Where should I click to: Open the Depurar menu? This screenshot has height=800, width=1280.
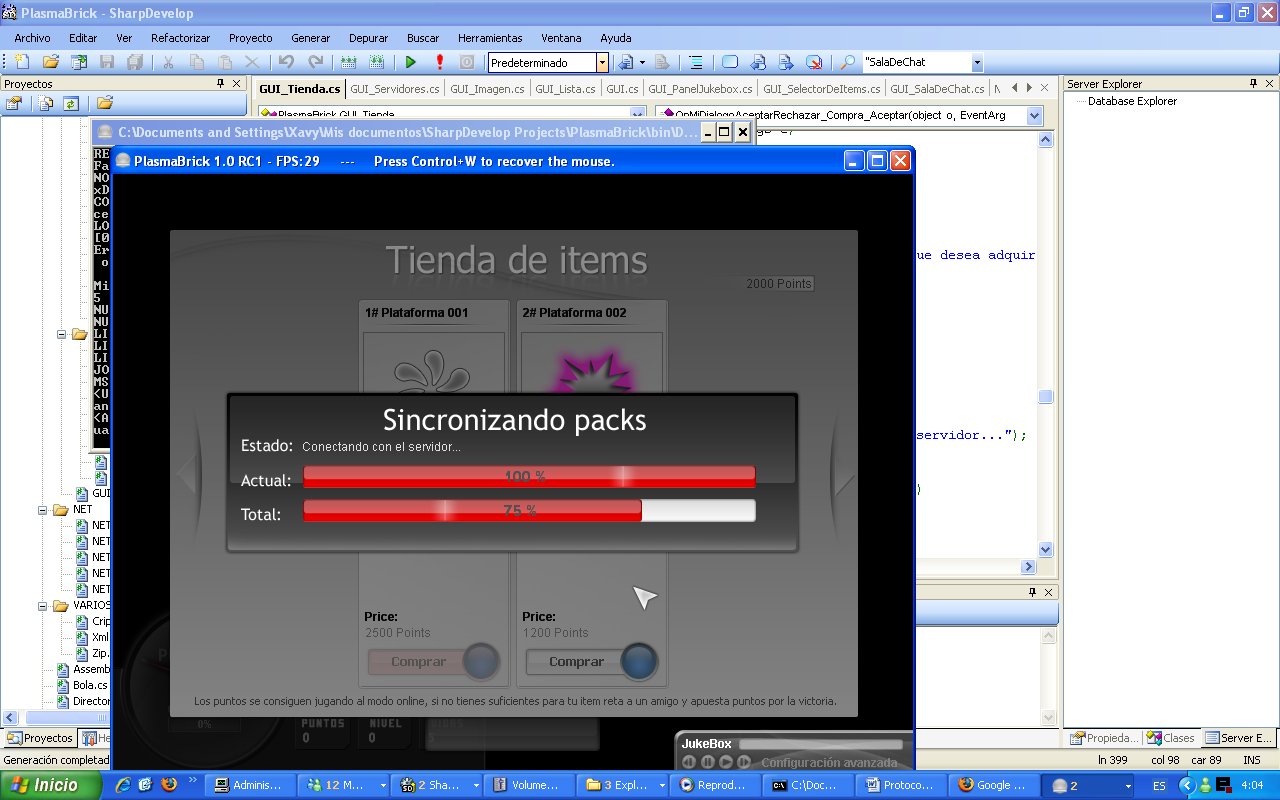coord(368,38)
